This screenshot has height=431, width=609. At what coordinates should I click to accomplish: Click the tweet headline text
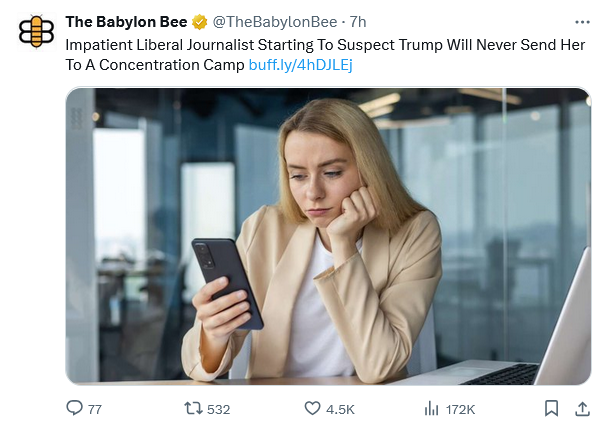click(x=300, y=46)
